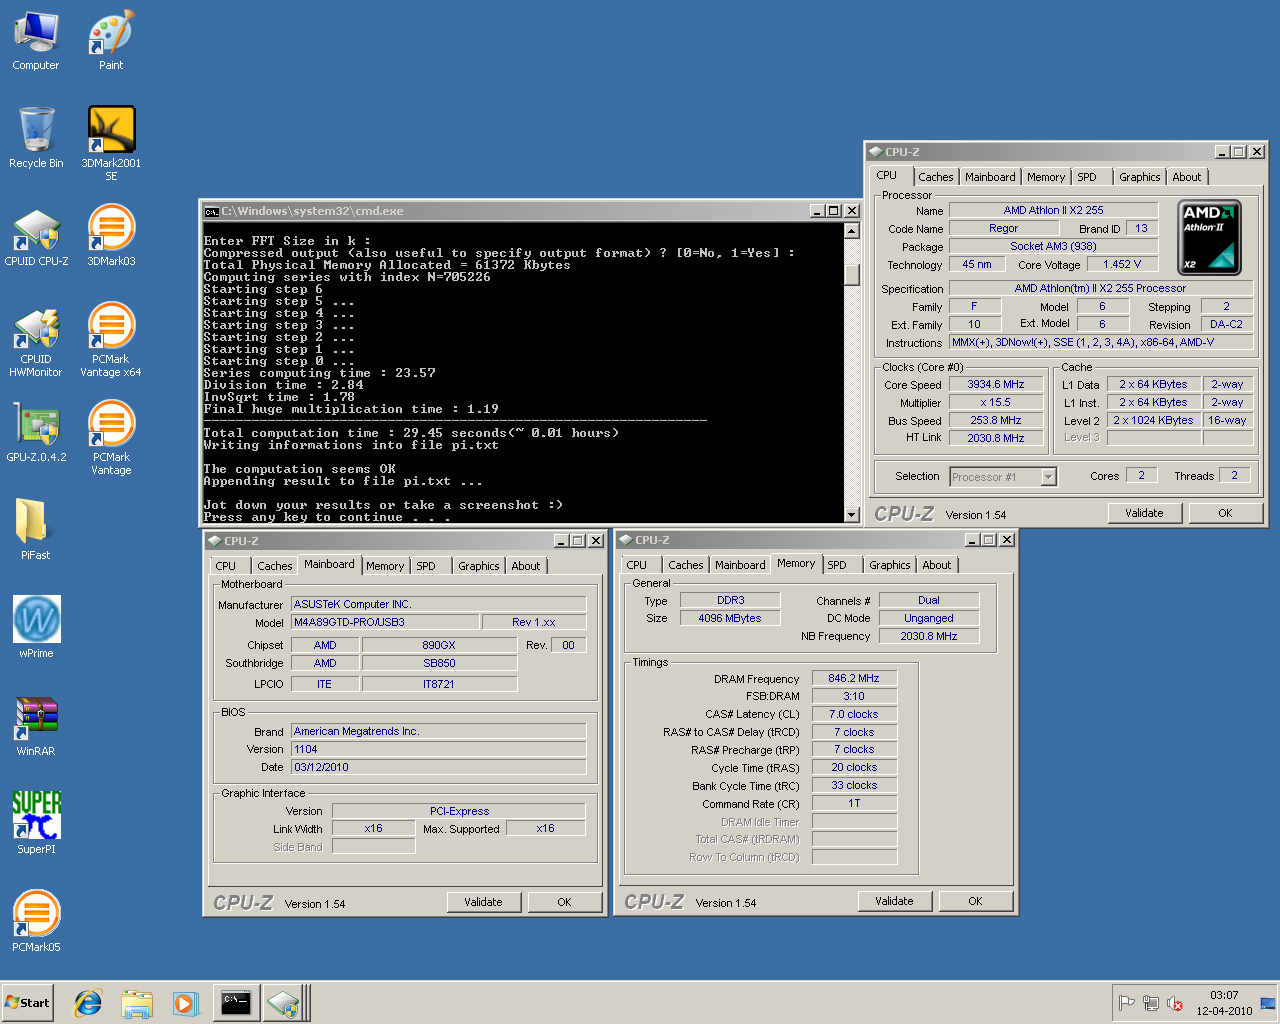Click the Action Center flag tray icon
Image resolution: width=1280 pixels, height=1024 pixels.
[1127, 1003]
